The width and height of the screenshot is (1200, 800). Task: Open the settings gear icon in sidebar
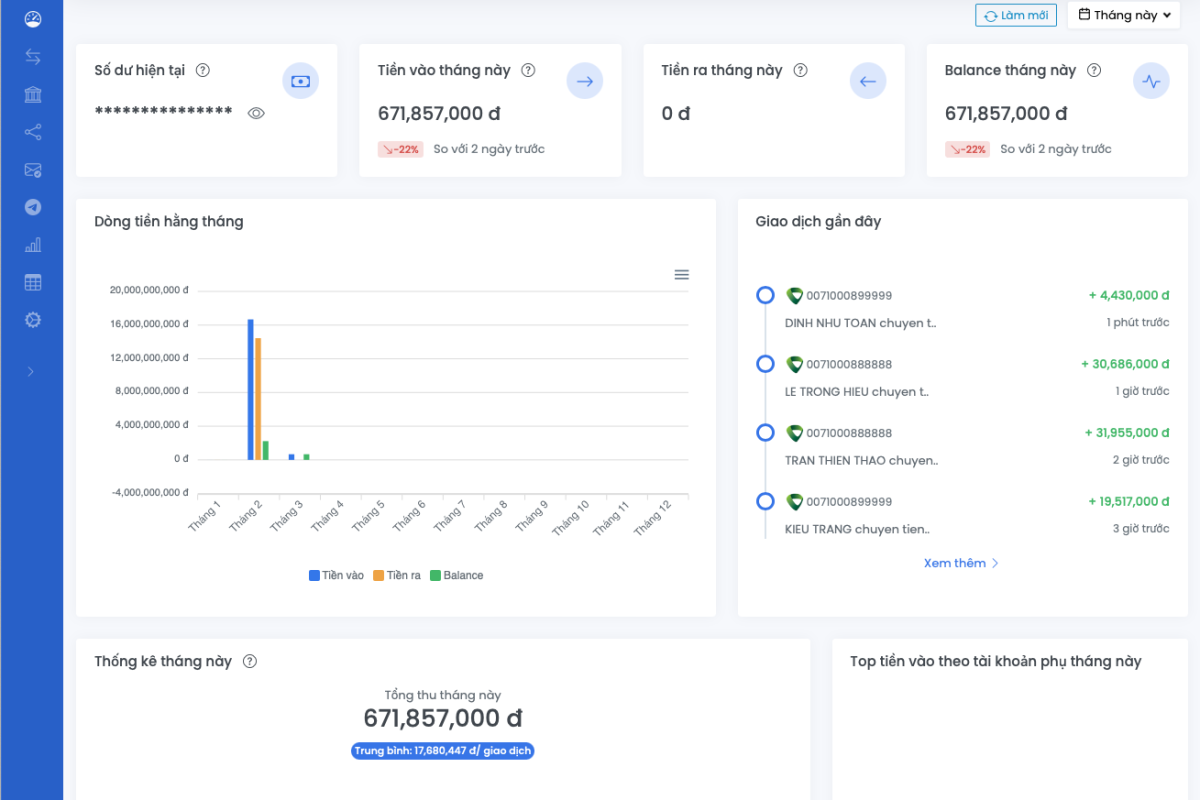click(33, 320)
